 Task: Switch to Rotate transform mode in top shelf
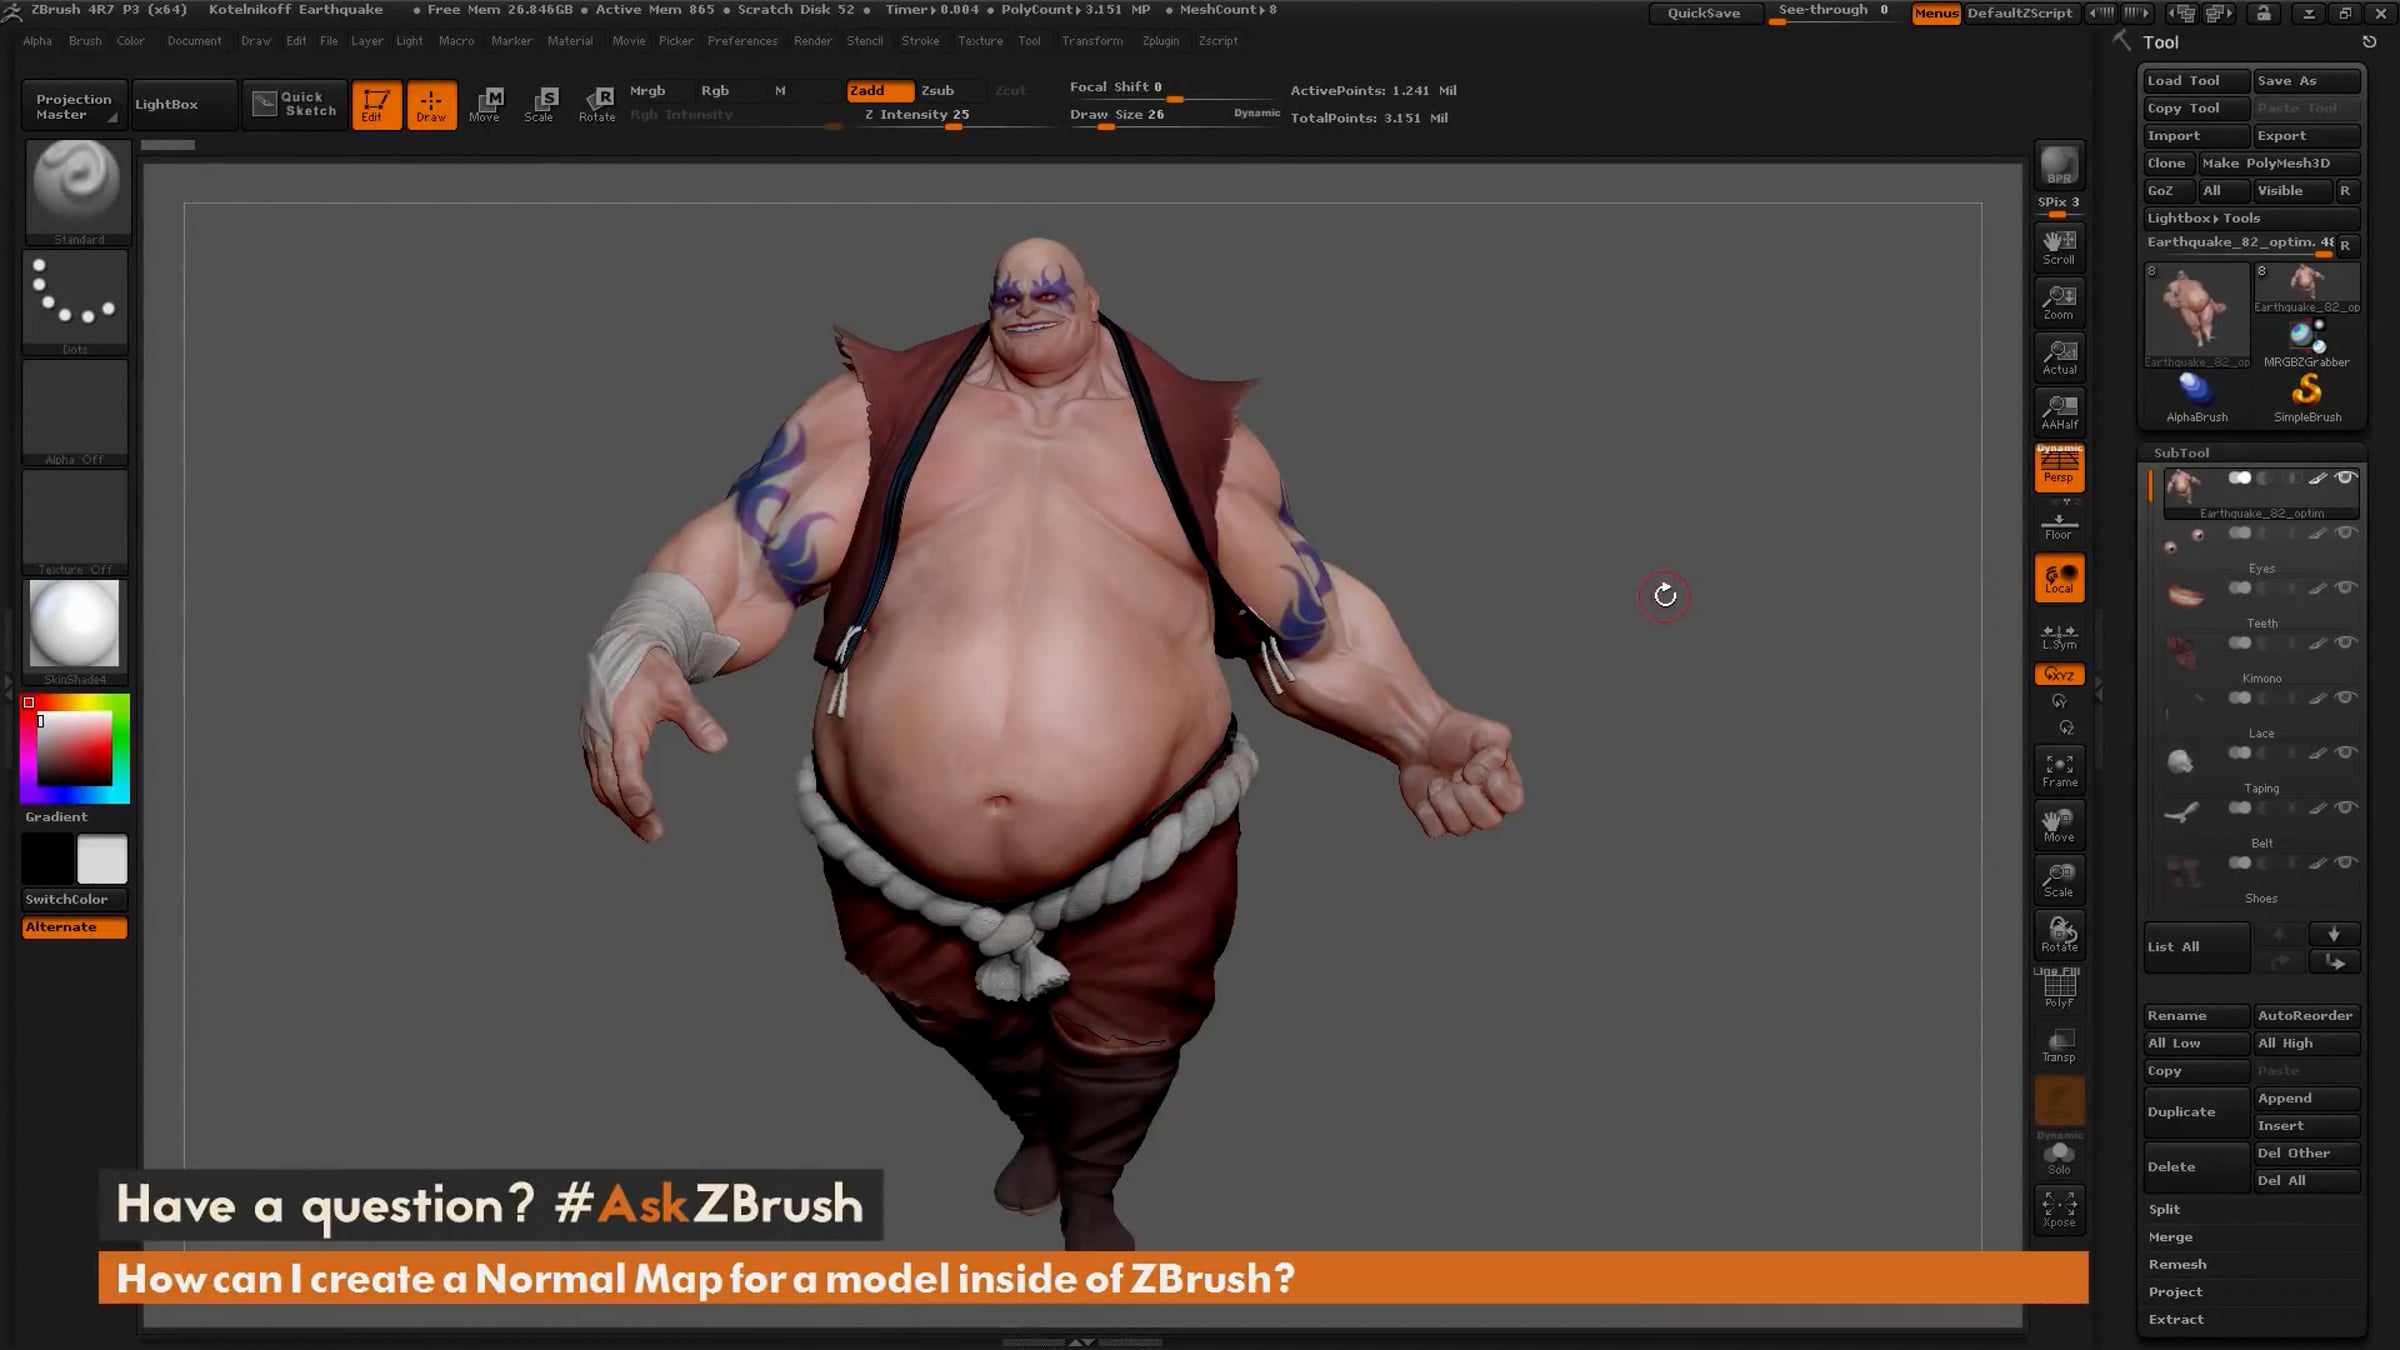(597, 104)
